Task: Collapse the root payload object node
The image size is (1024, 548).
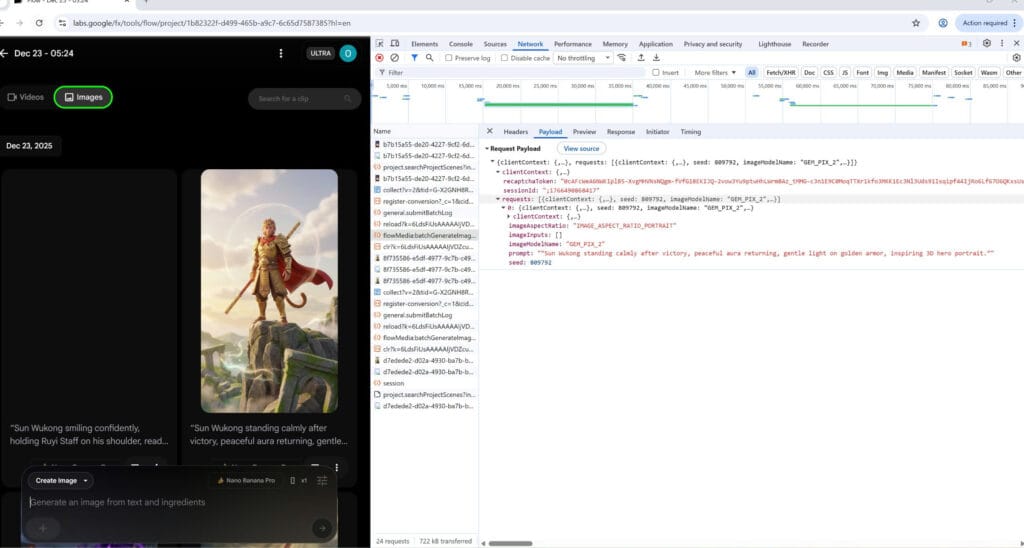Action: 492,161
